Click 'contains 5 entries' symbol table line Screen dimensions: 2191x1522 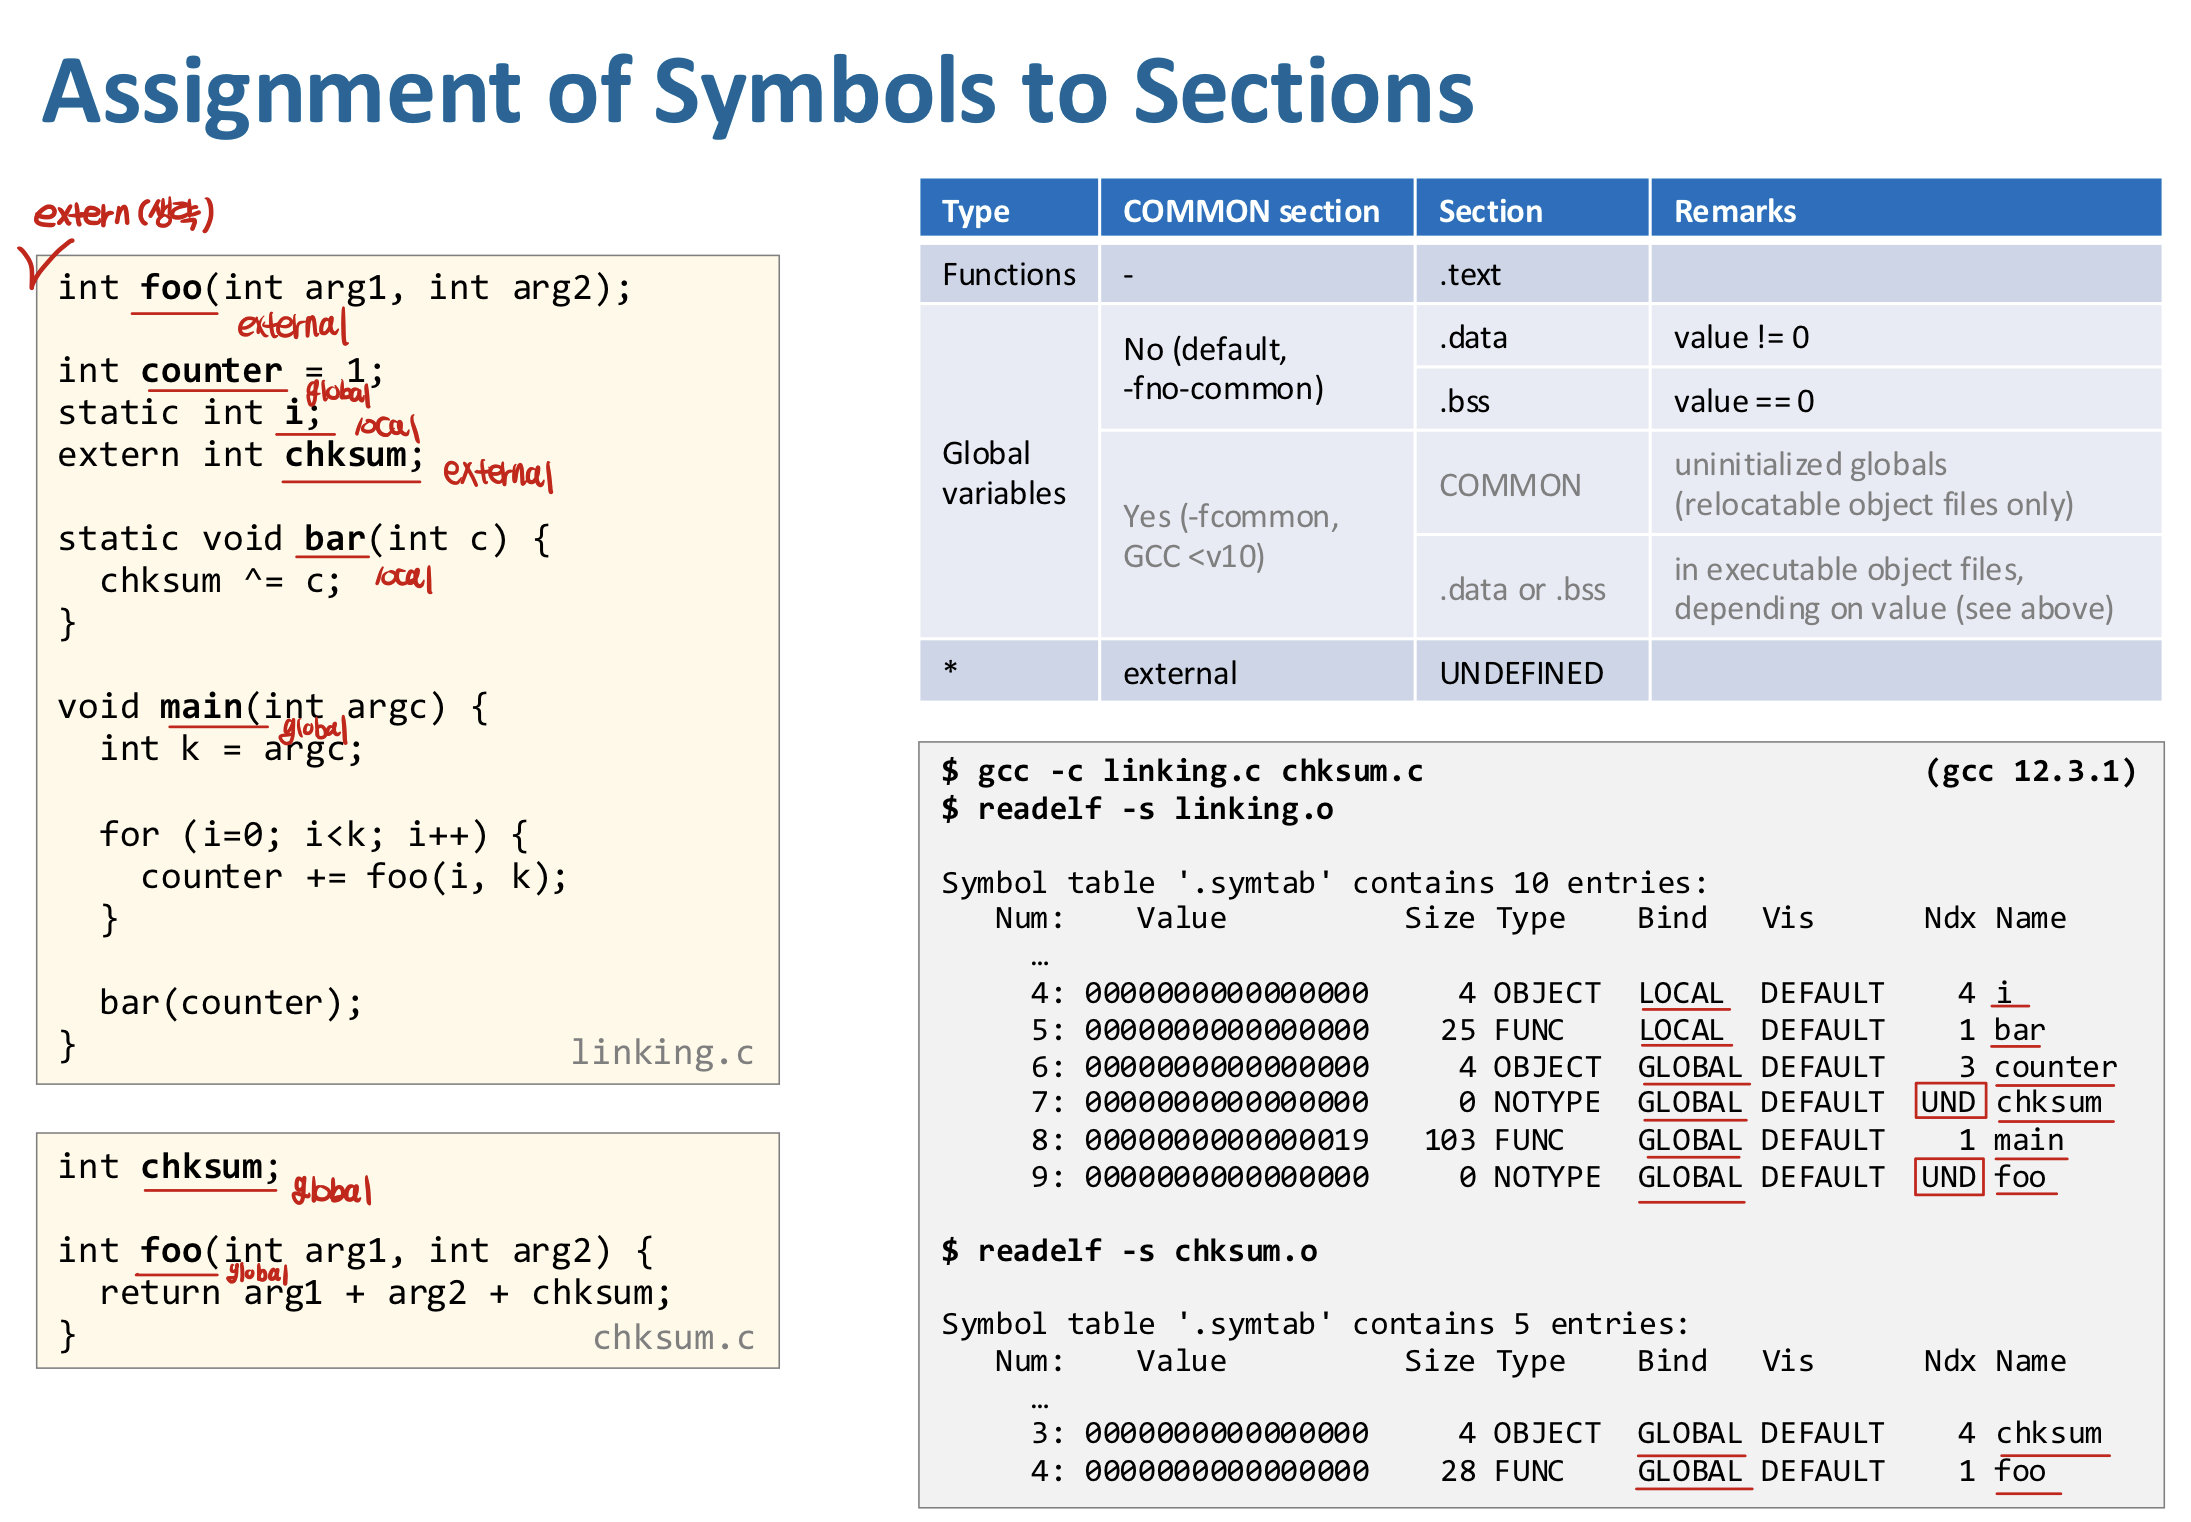[x=1315, y=1324]
